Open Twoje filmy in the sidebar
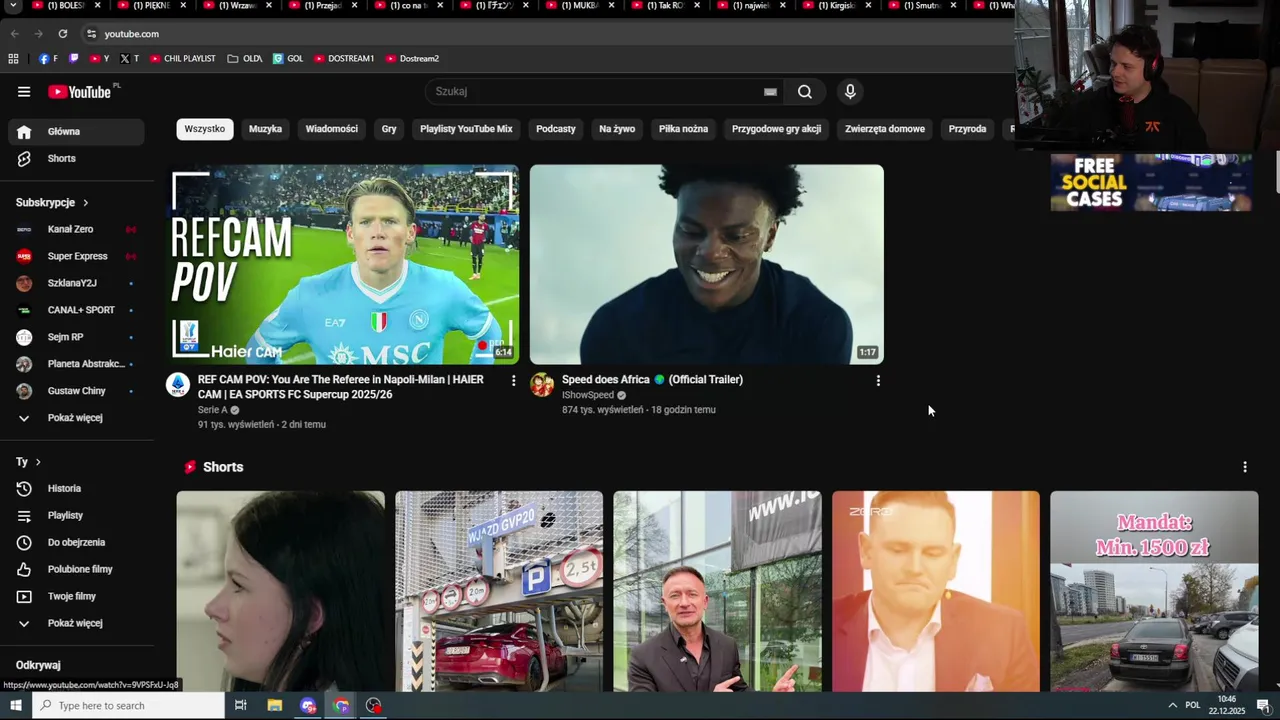Screen dimensions: 1280x720 coord(76,597)
